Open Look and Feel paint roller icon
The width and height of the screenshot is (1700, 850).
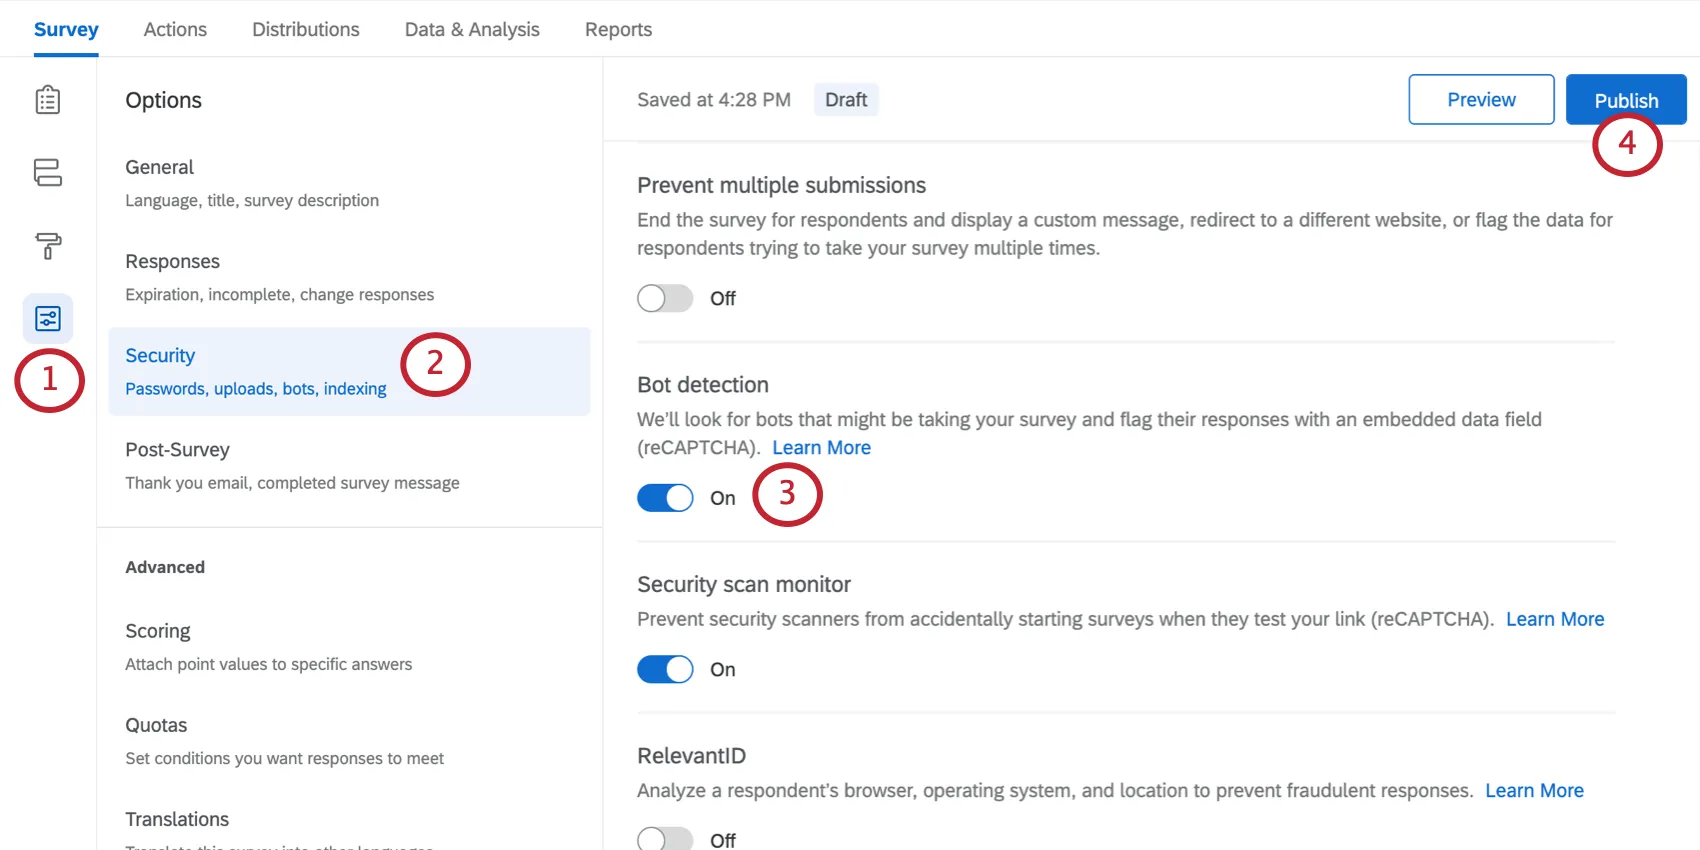tap(48, 245)
